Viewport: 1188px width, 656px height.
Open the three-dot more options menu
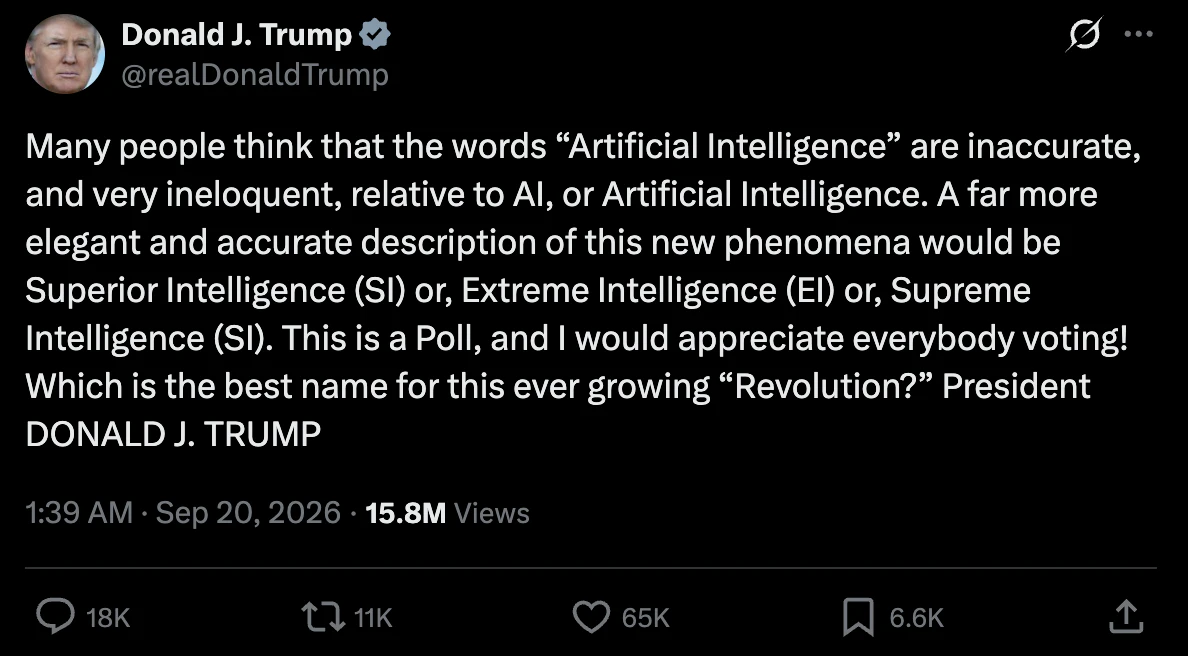1139,34
